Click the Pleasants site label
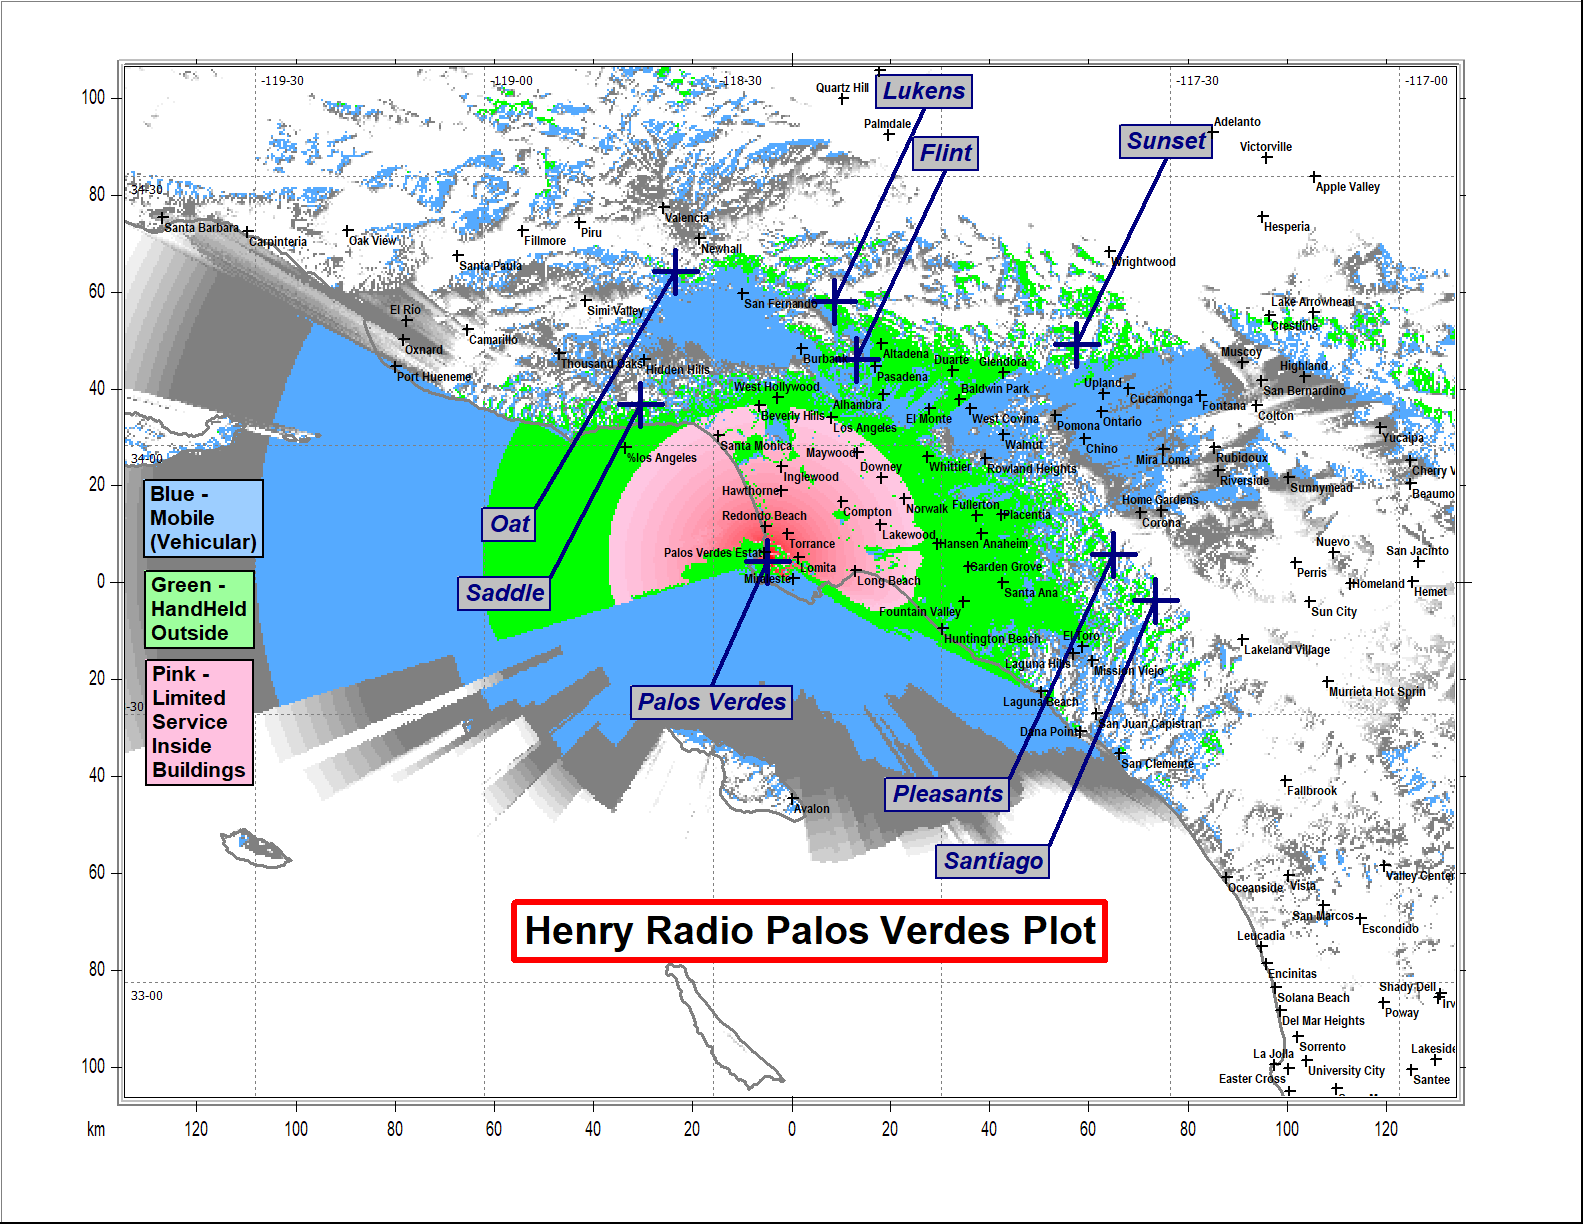 (947, 794)
